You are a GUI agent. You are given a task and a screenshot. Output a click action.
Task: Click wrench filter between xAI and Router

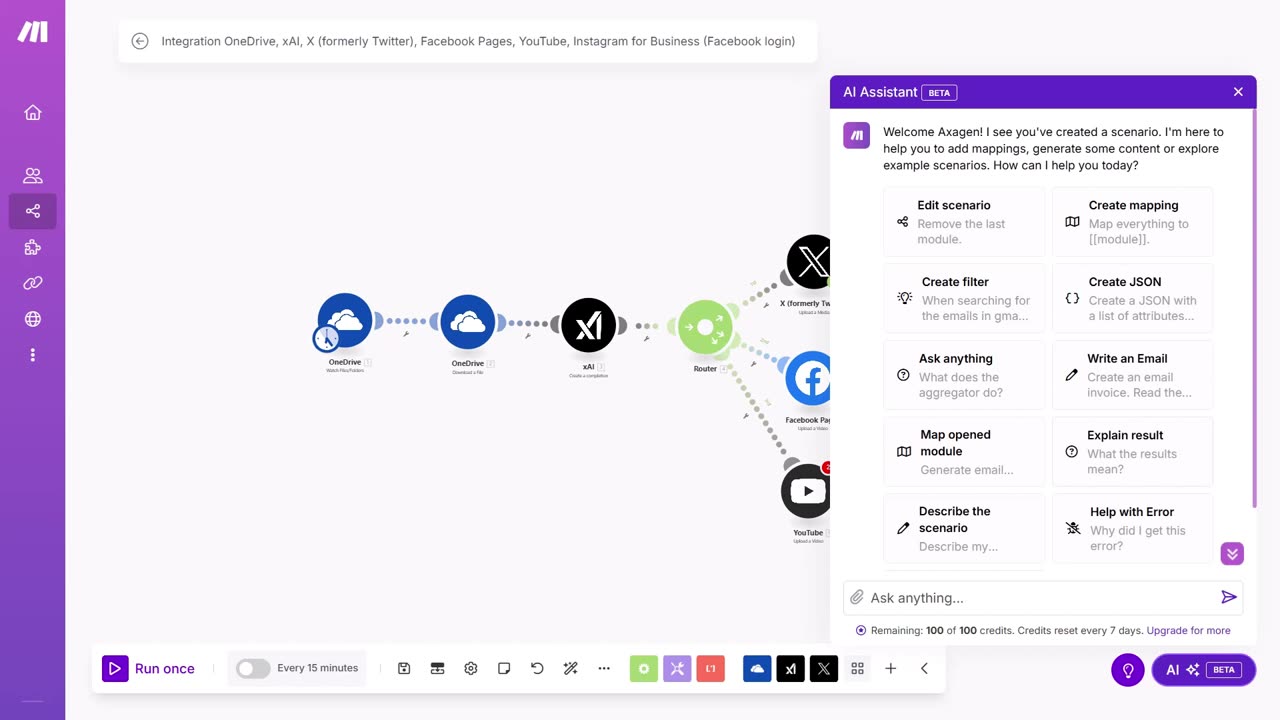coord(647,339)
